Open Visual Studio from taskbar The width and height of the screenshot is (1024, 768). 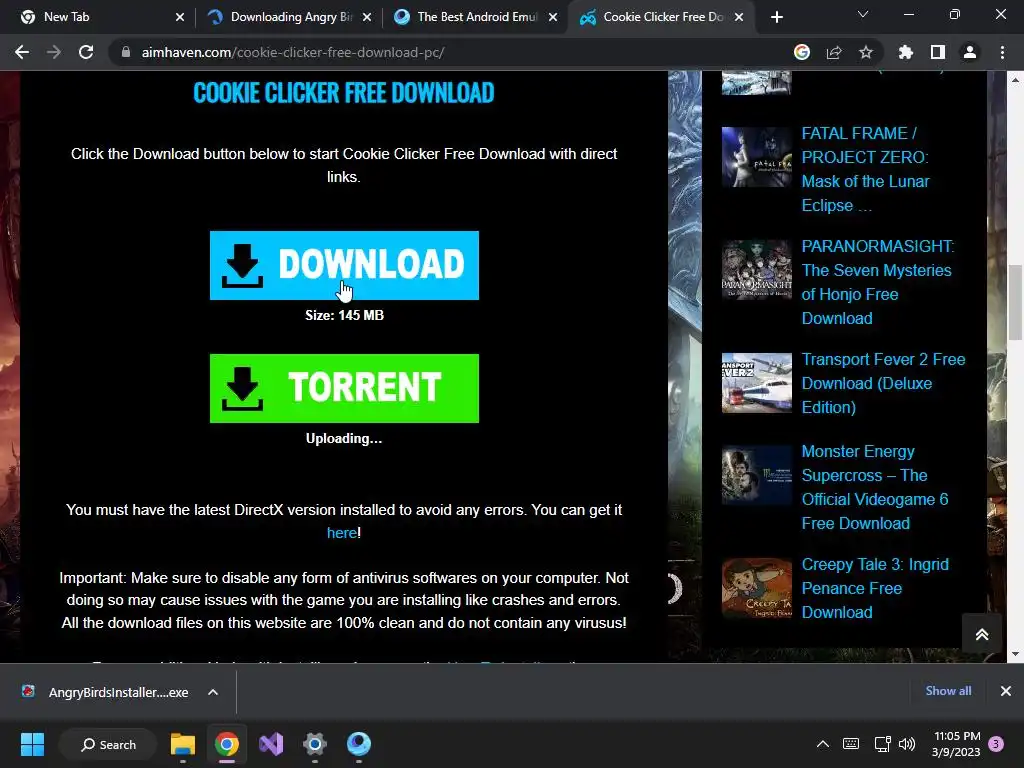point(271,744)
